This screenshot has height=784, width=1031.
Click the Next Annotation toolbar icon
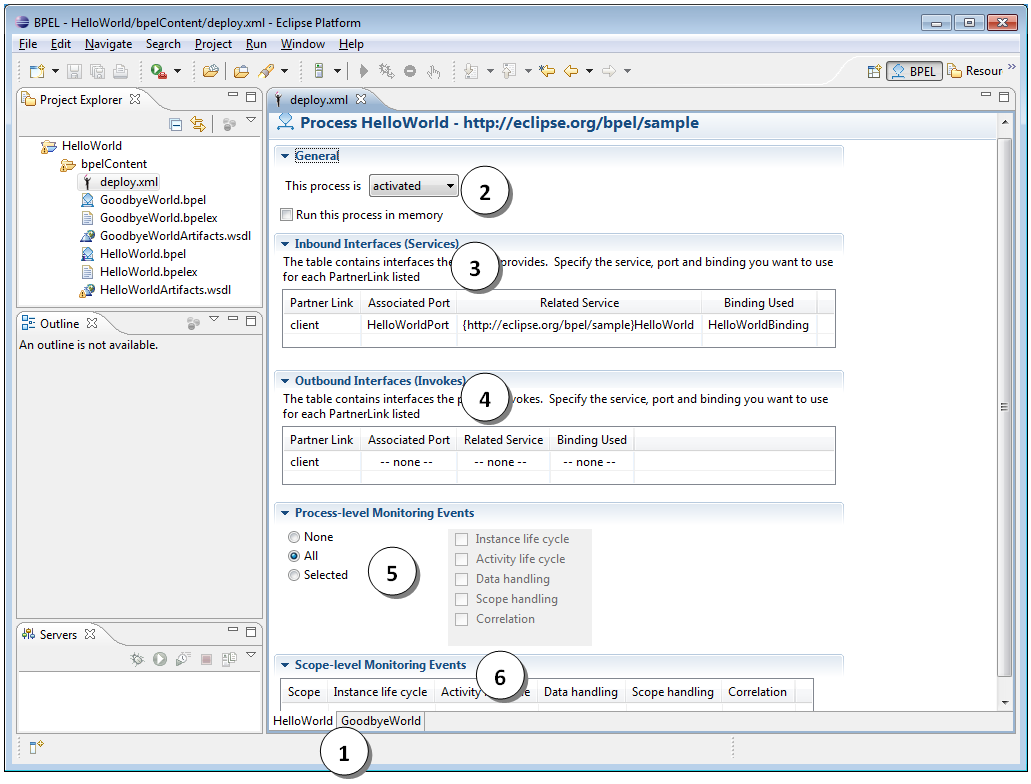coord(471,71)
